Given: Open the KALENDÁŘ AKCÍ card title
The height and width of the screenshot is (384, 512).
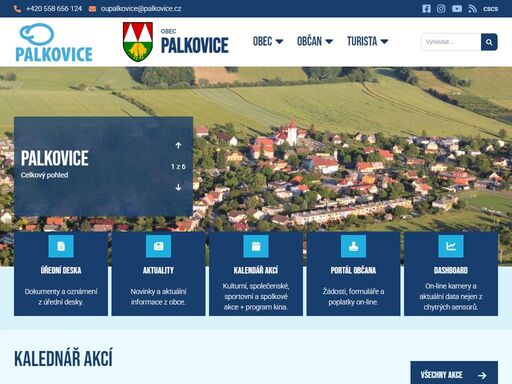Looking at the screenshot, I should (x=256, y=270).
